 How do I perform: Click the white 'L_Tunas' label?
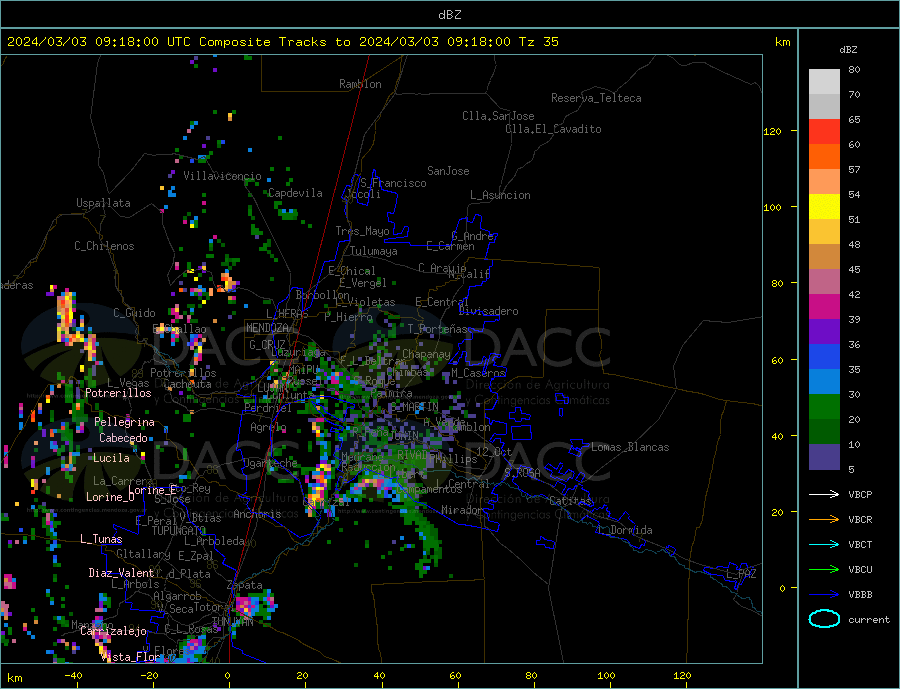point(101,539)
